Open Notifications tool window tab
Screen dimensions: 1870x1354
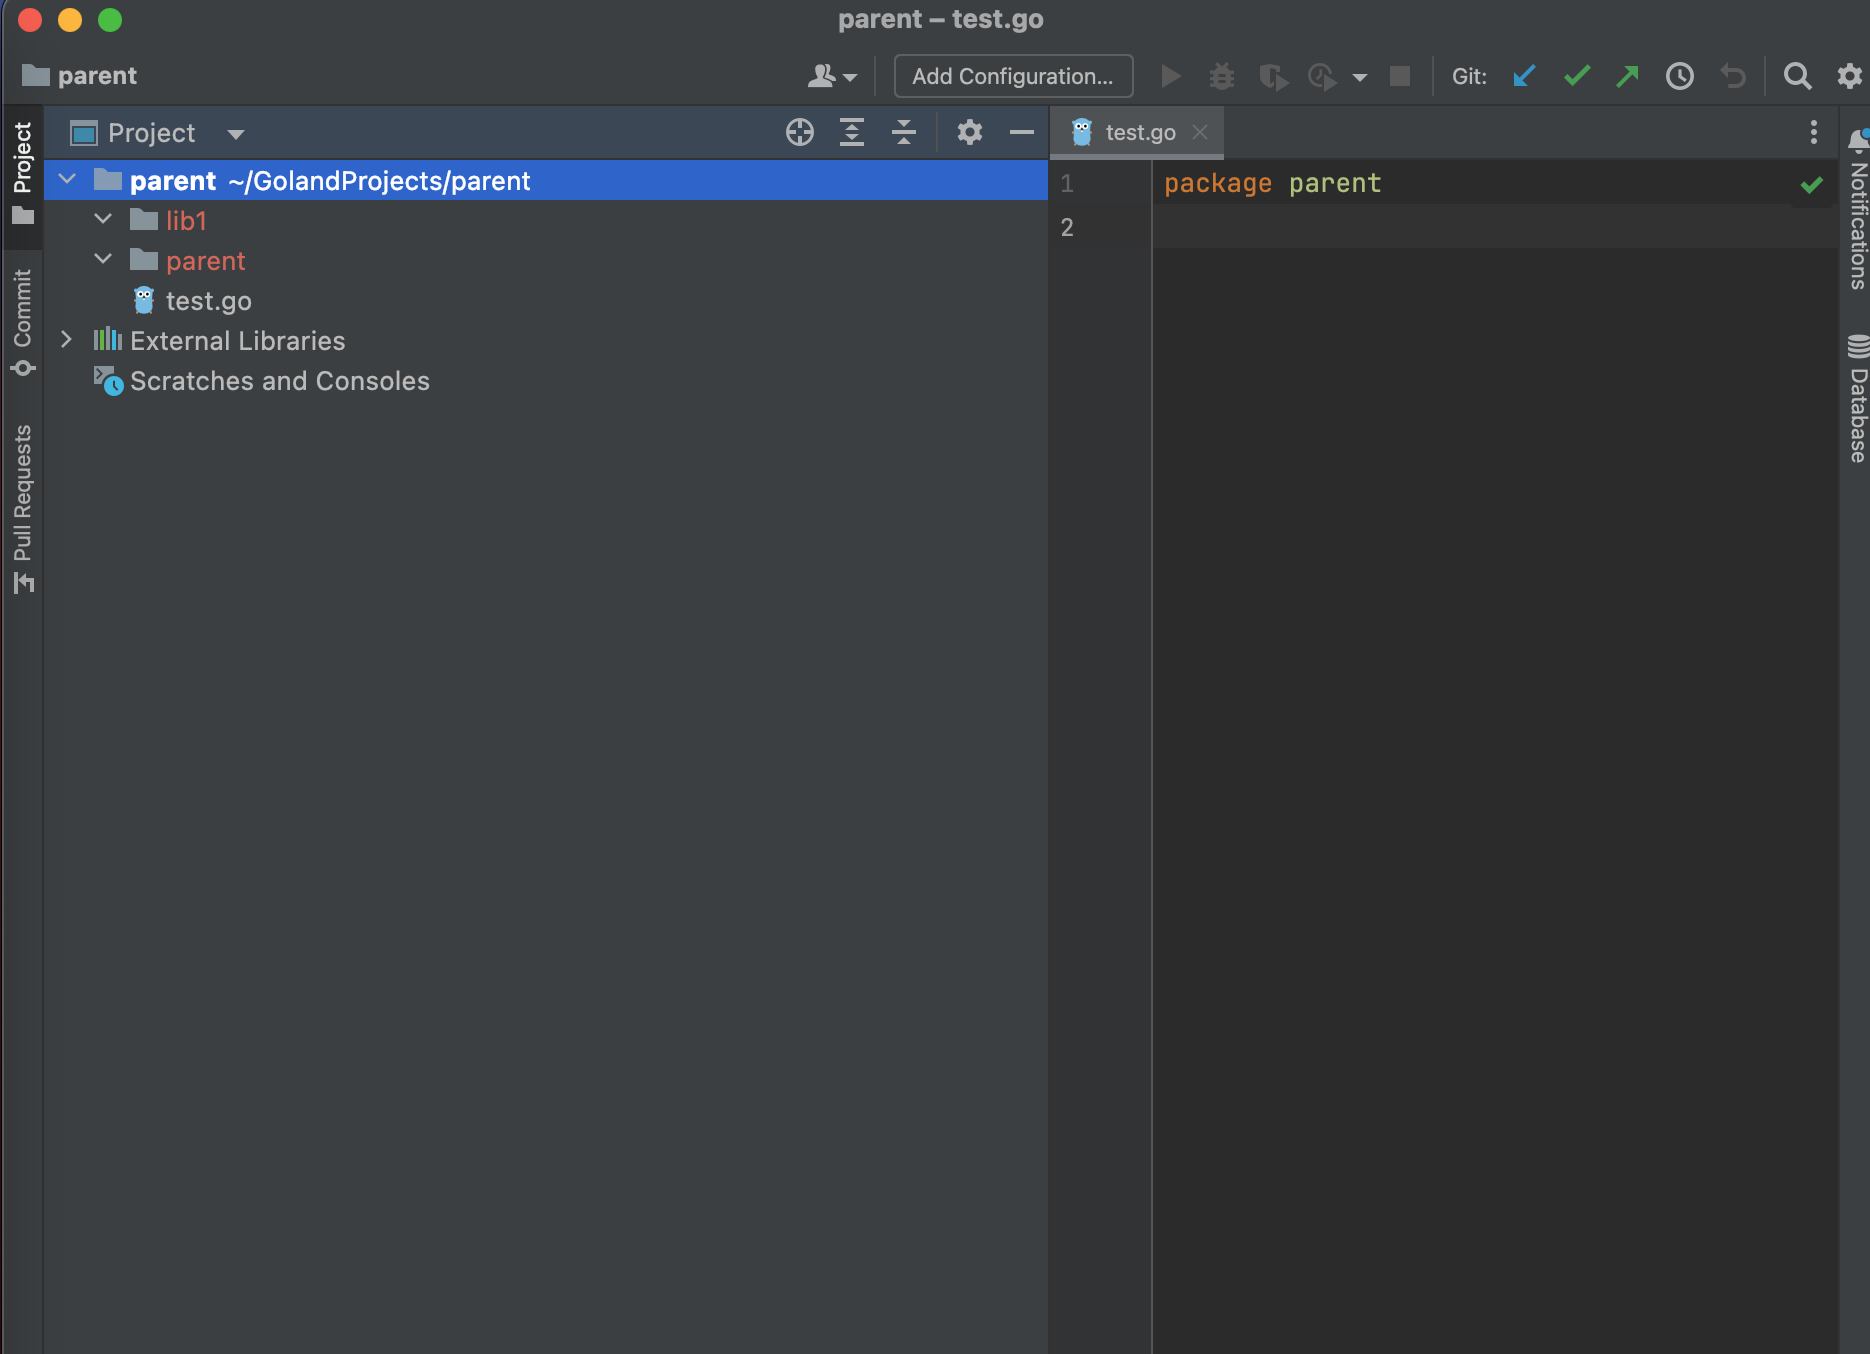[x=1858, y=210]
